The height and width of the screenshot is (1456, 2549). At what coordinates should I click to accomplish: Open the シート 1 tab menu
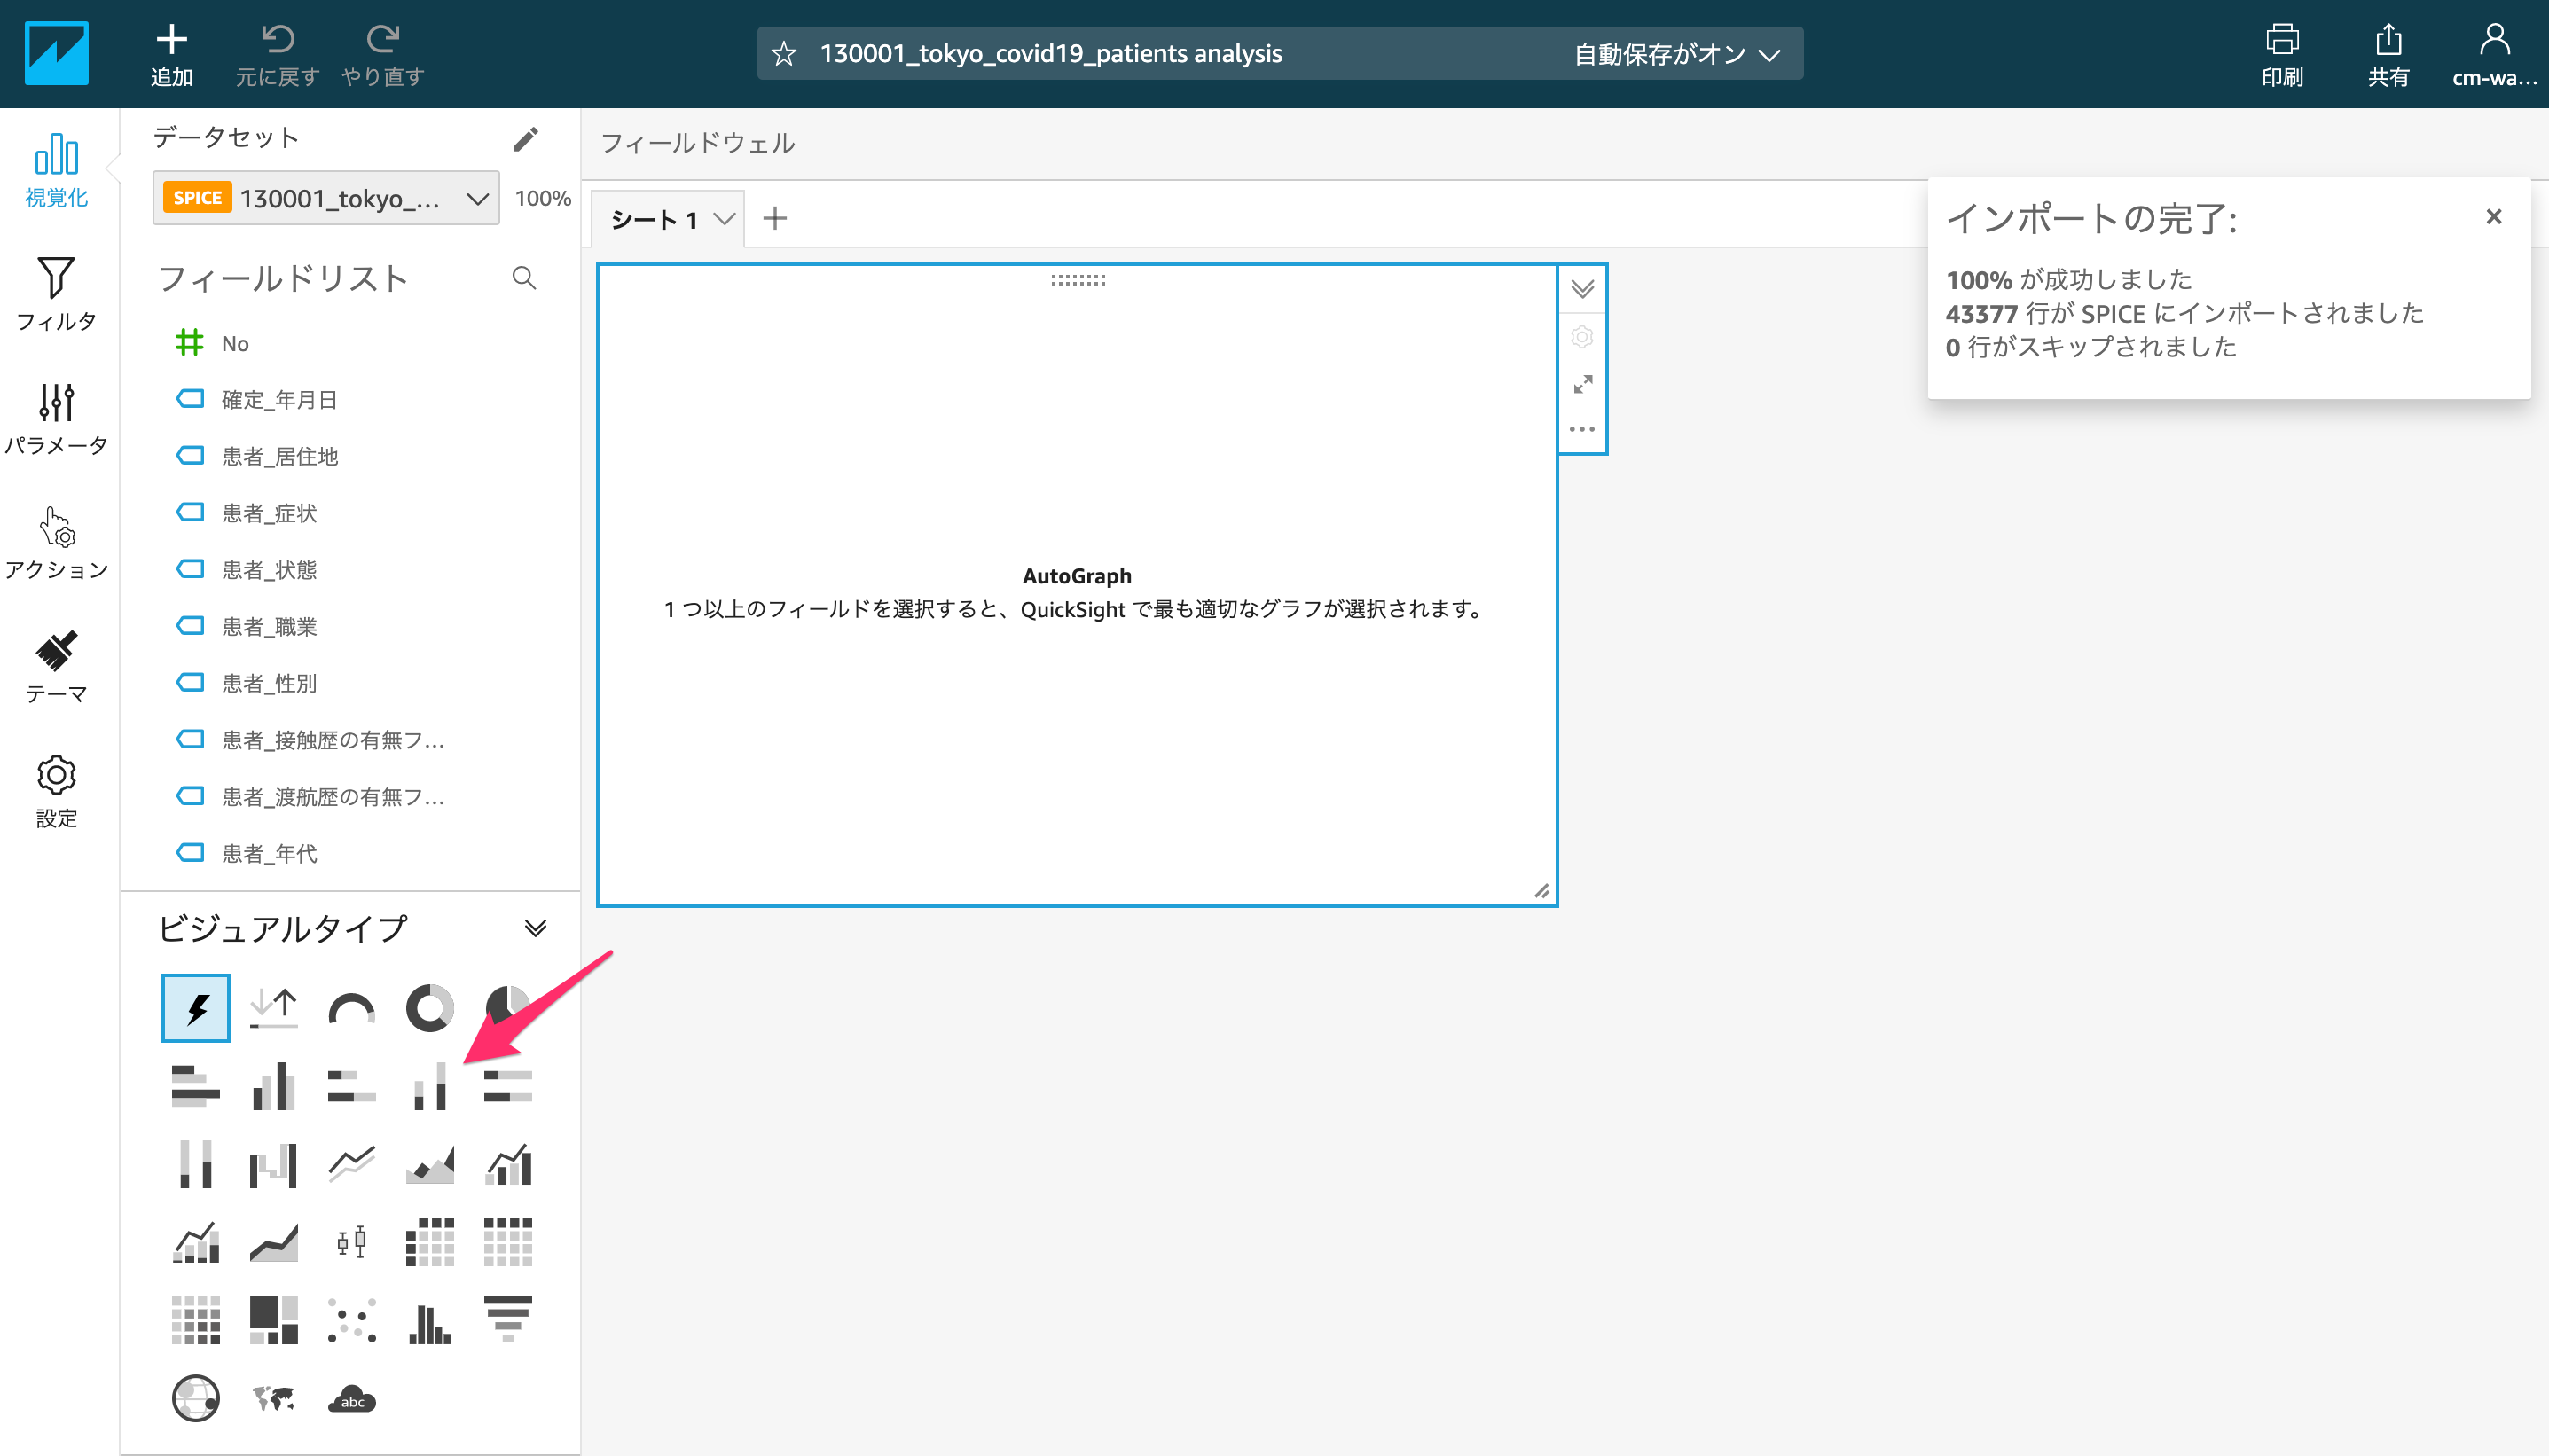(x=724, y=219)
